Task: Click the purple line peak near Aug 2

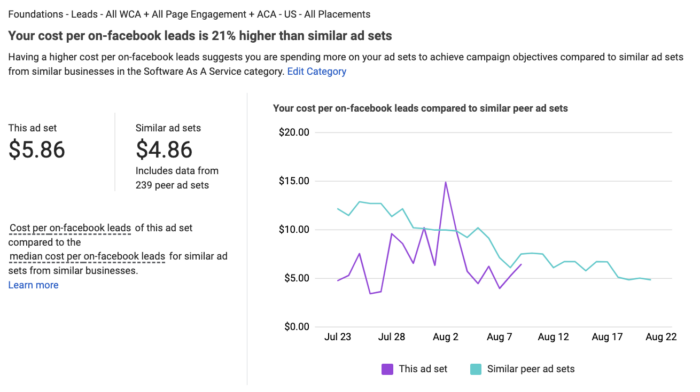Action: coord(446,183)
